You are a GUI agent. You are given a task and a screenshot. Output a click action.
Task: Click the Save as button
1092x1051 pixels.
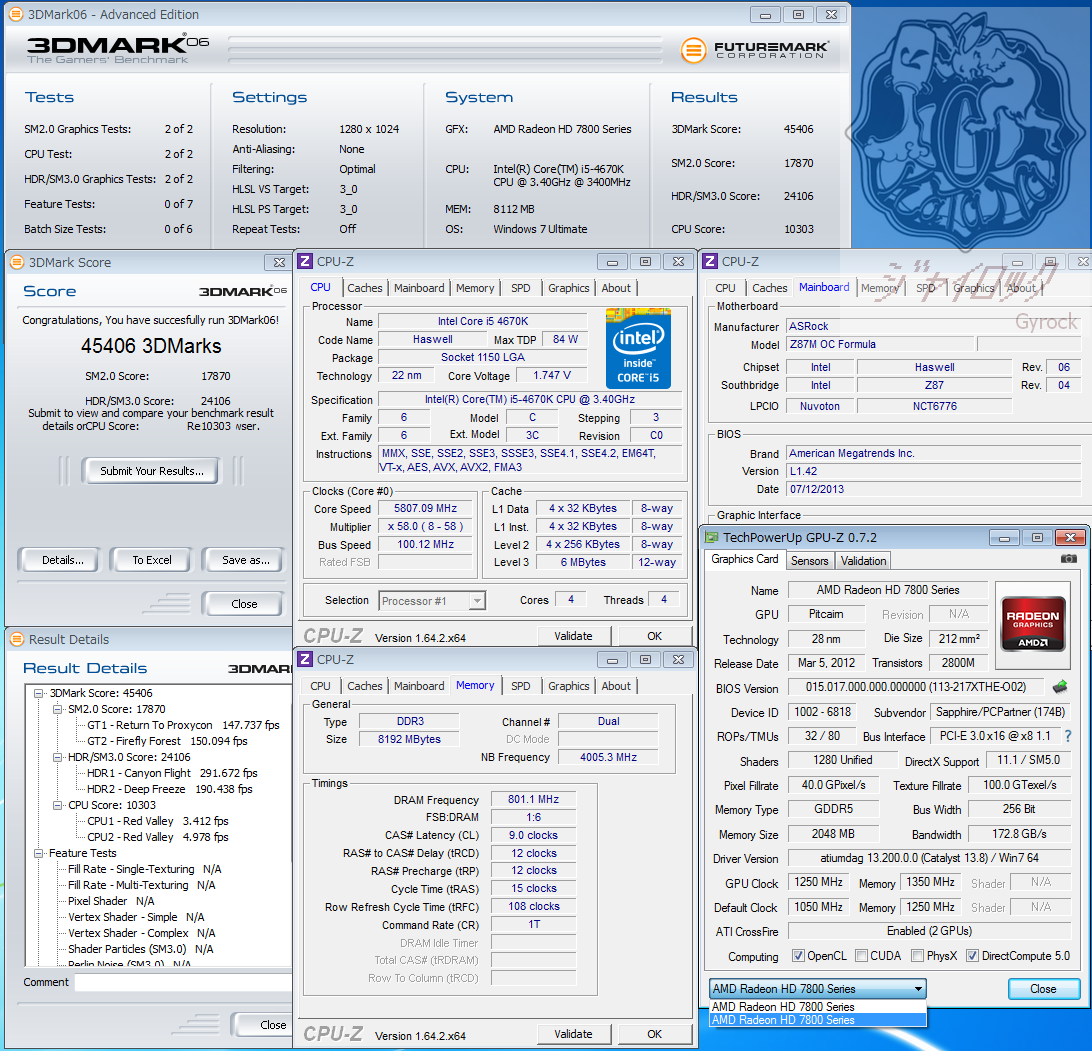245,560
